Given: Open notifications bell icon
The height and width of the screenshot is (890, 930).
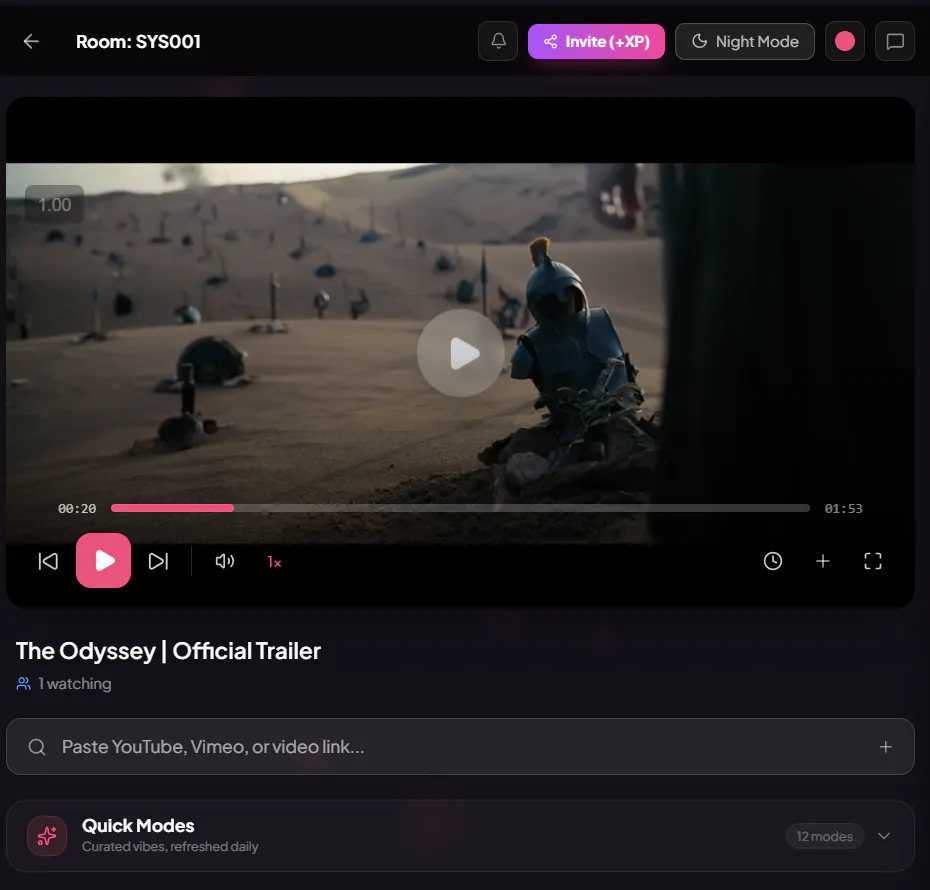Looking at the screenshot, I should [498, 42].
